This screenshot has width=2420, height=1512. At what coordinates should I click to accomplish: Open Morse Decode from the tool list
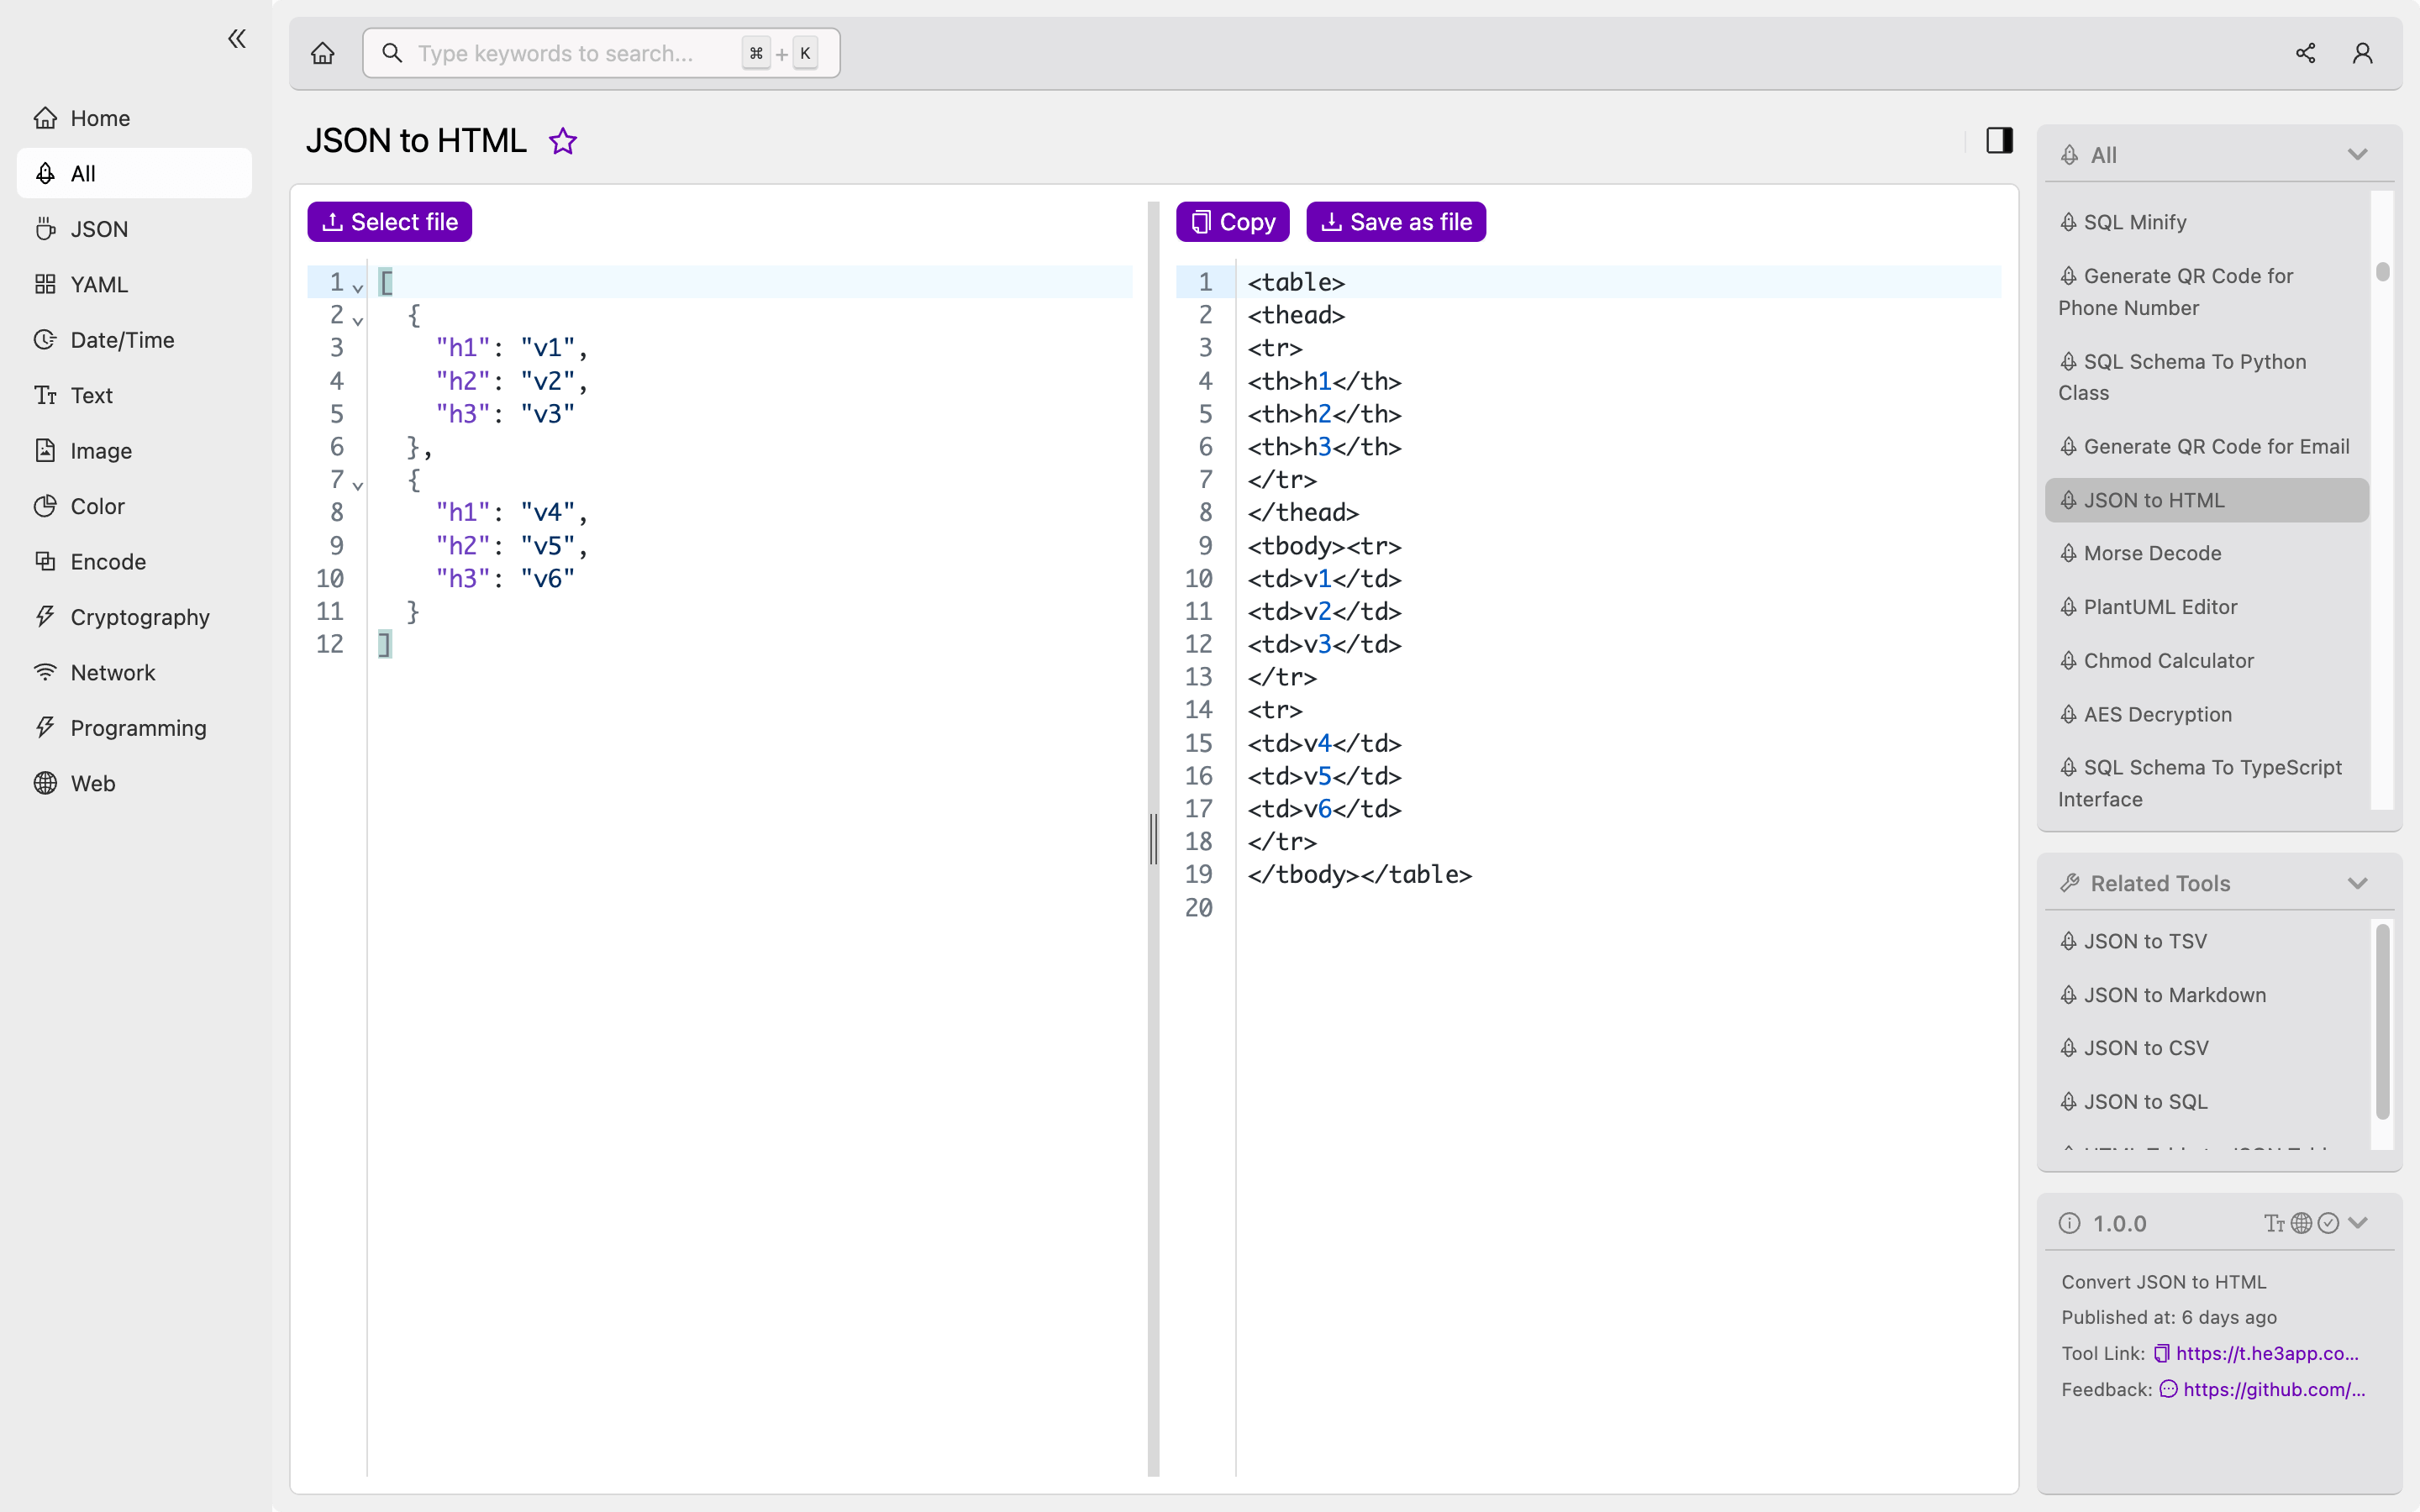click(2152, 553)
